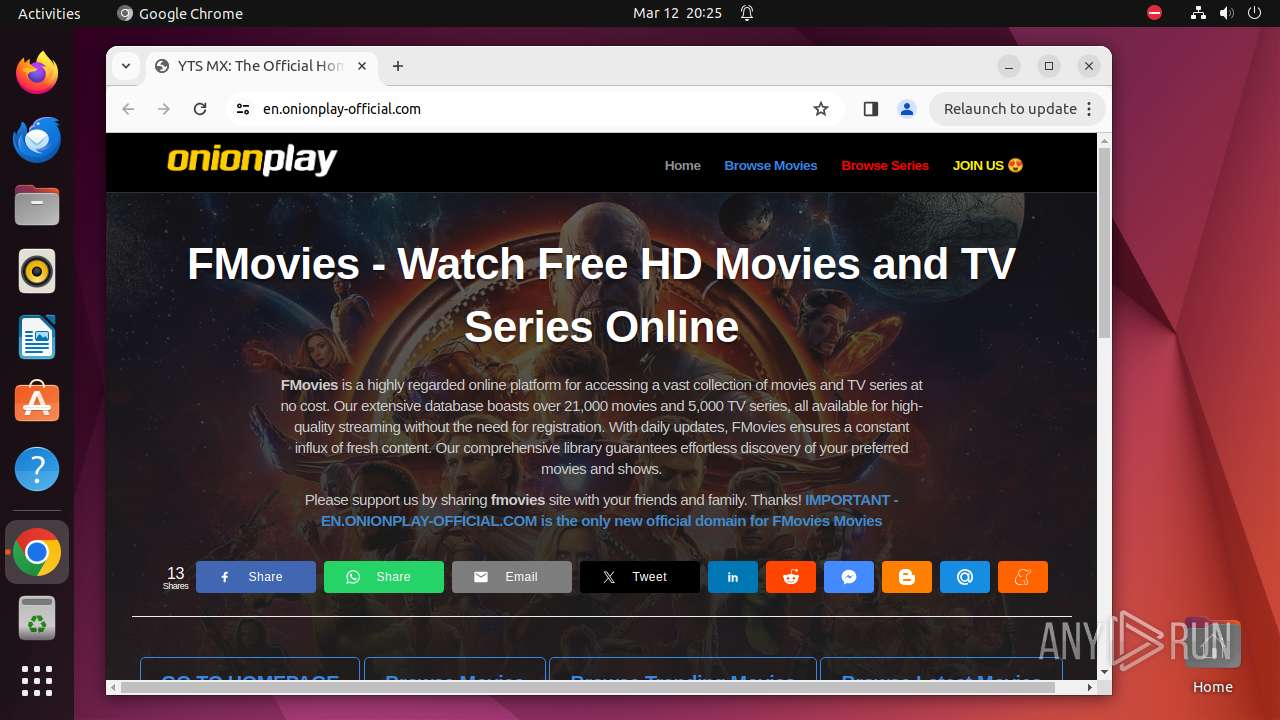Share on Blogger
The image size is (1280, 720).
[907, 577]
